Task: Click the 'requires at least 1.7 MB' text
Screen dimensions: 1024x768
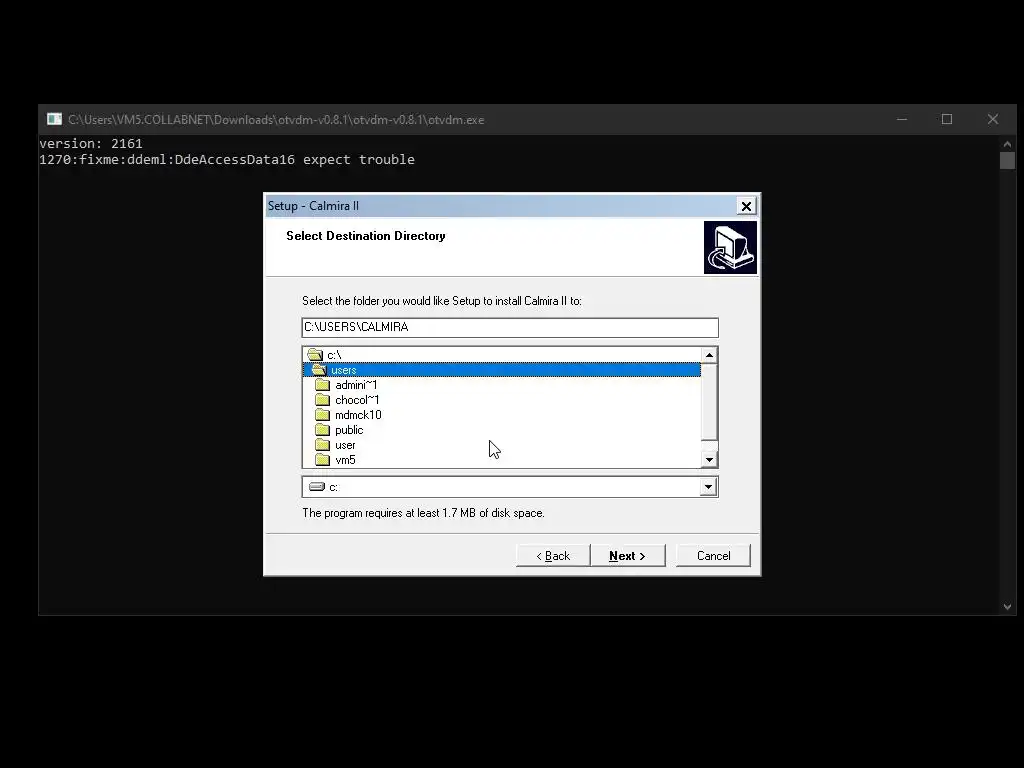Action: (423, 513)
